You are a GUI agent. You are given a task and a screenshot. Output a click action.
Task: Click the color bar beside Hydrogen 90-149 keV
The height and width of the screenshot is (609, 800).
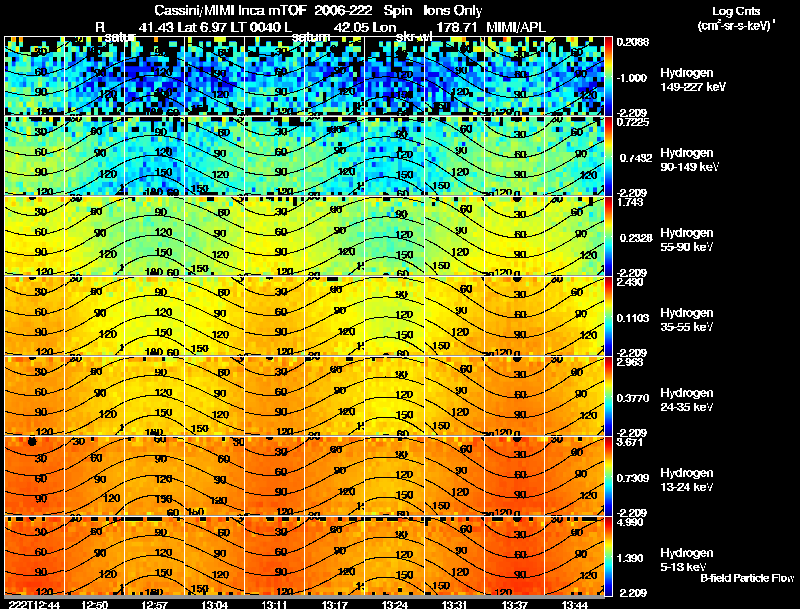pyautogui.click(x=608, y=156)
